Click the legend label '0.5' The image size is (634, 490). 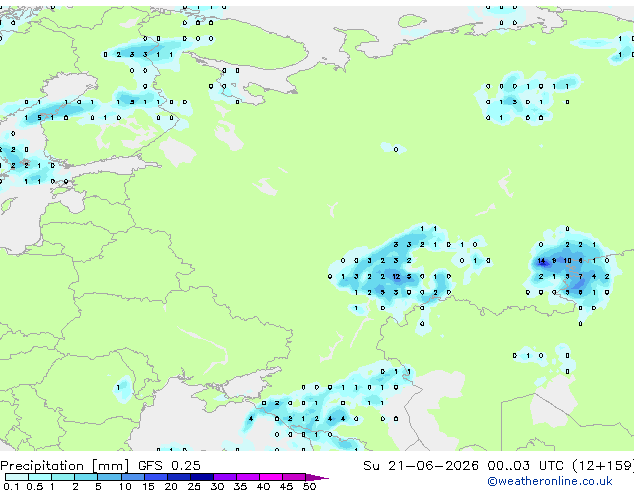pyautogui.click(x=34, y=486)
